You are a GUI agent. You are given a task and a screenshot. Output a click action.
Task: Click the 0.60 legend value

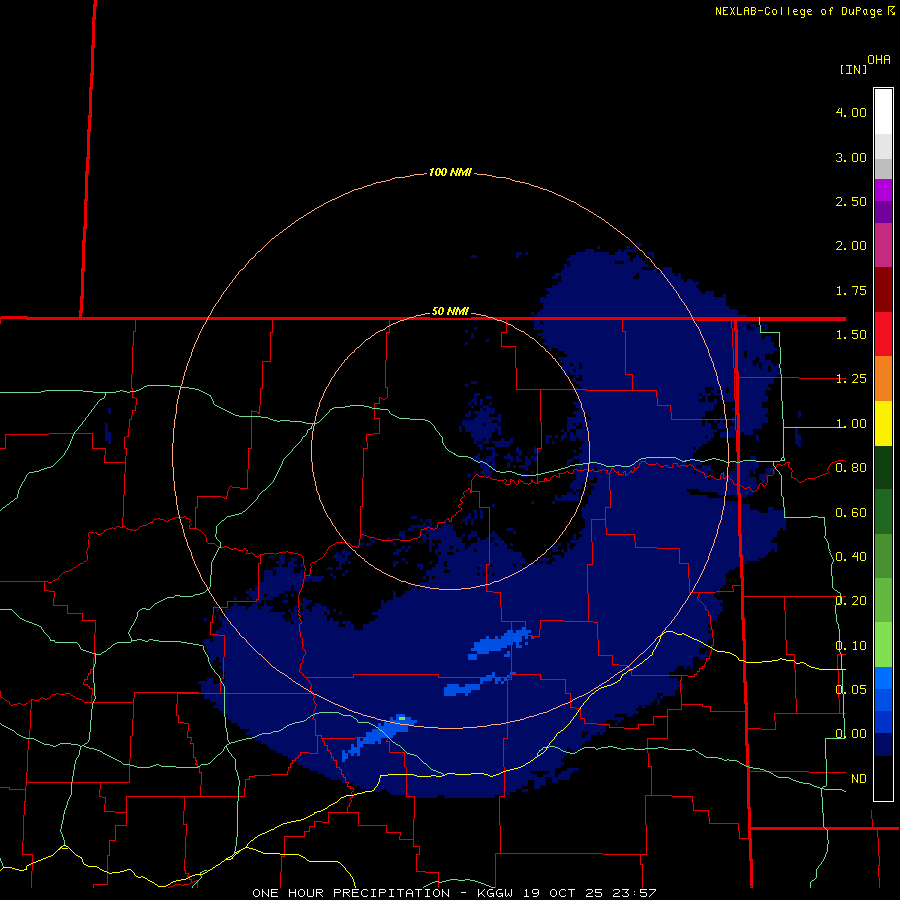pos(851,513)
